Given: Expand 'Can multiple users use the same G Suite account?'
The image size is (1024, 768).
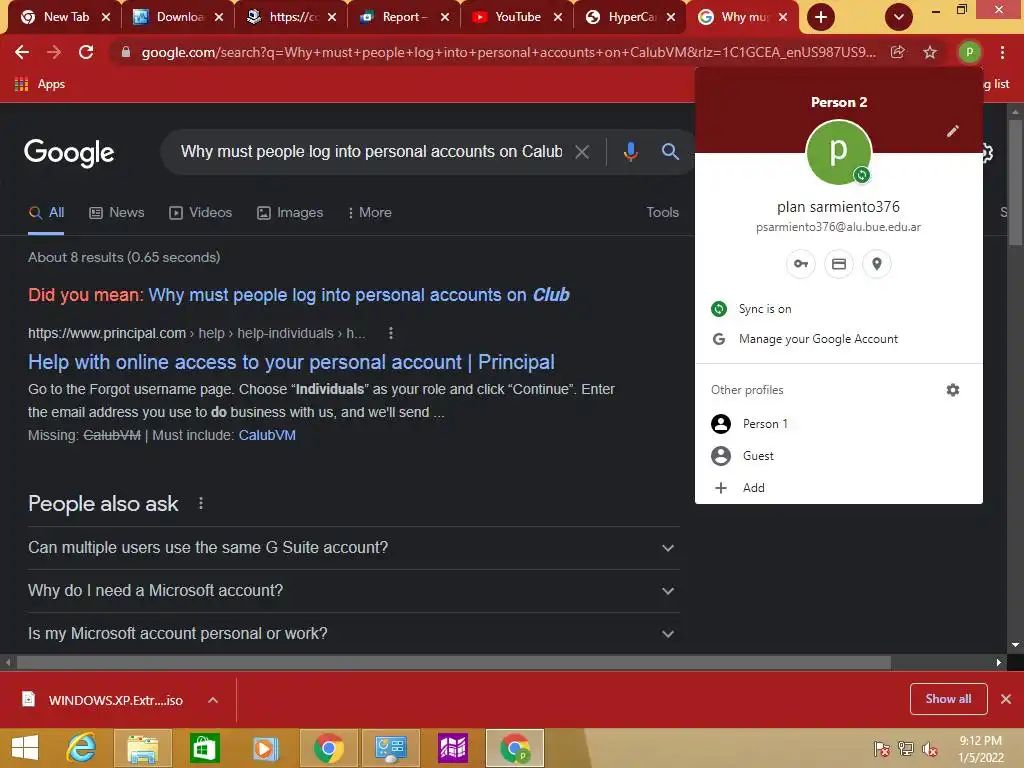Looking at the screenshot, I should (353, 548).
